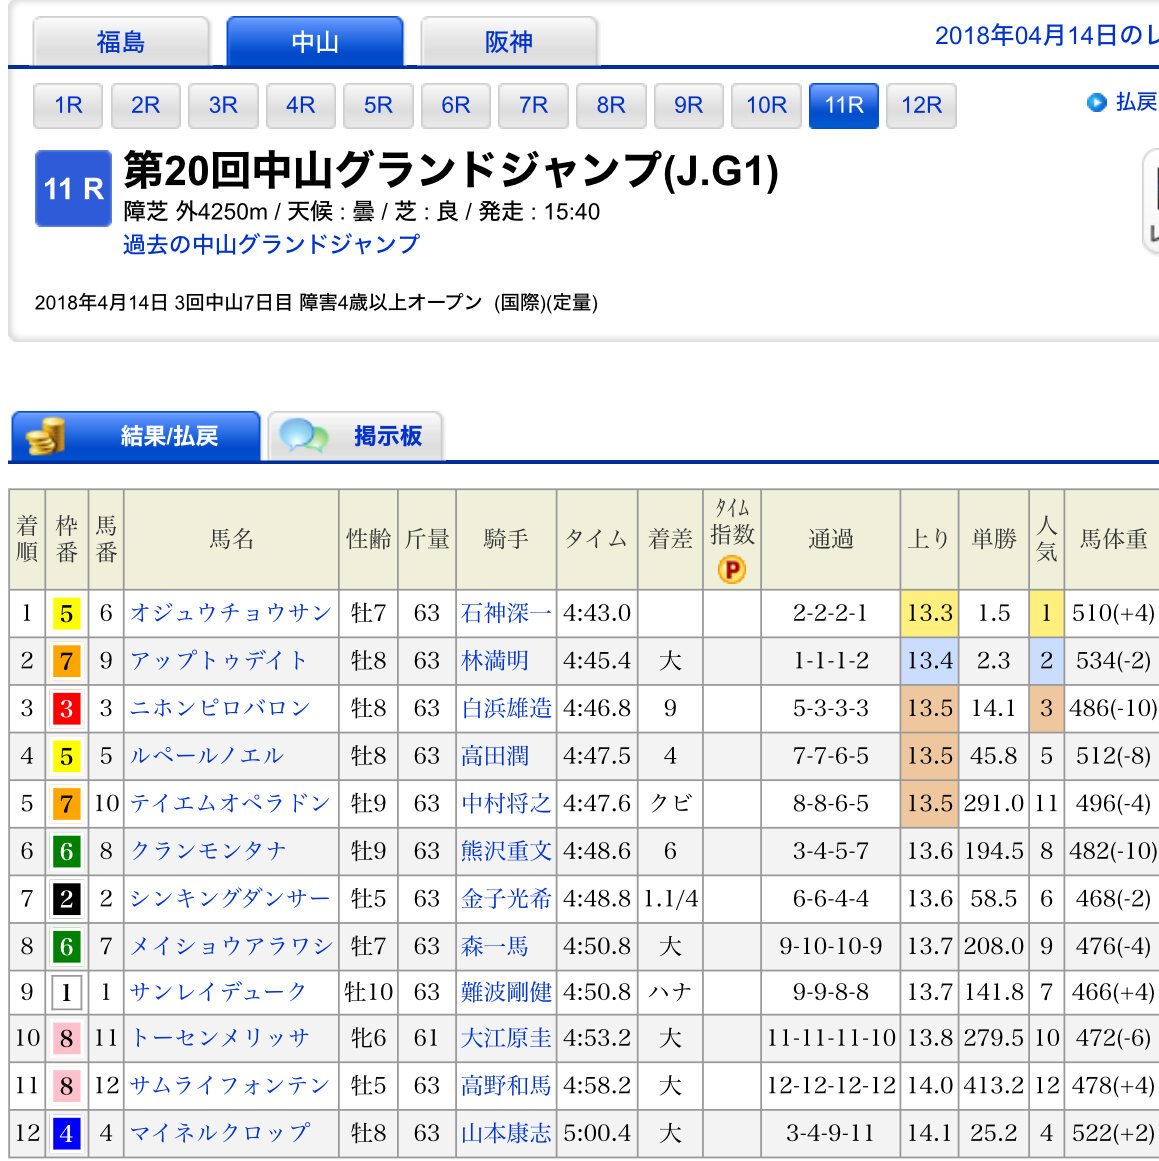1159x1161 pixels.
Task: Go to race 12R
Action: 921,106
